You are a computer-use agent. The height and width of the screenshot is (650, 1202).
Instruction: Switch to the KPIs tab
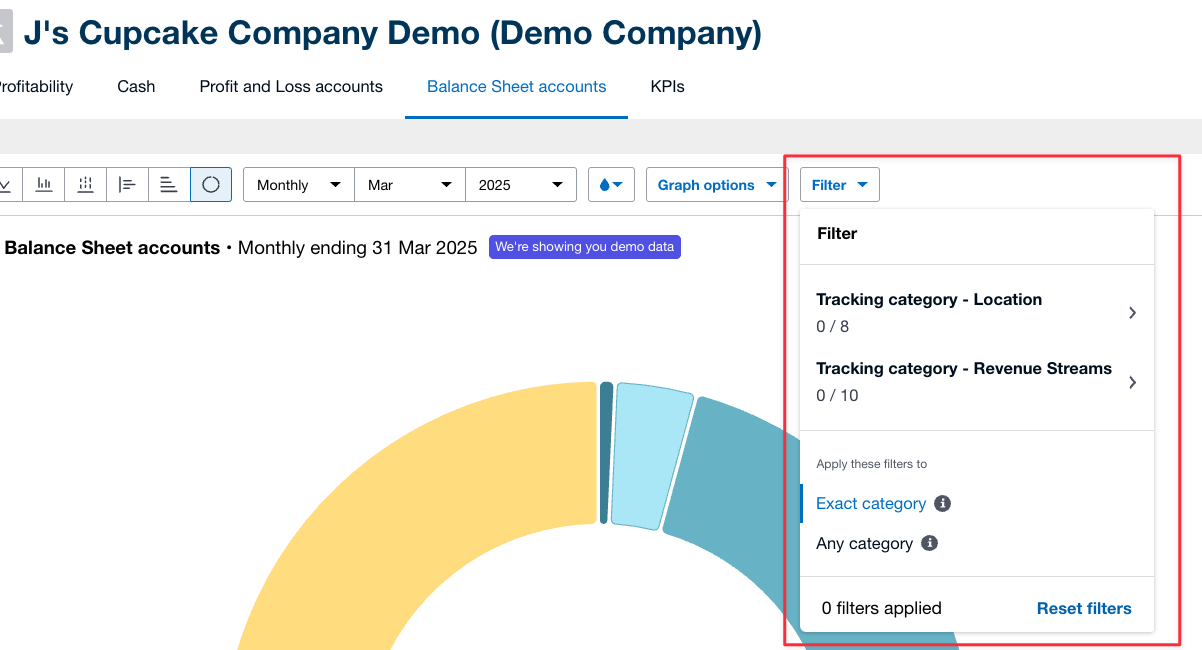[x=667, y=86]
